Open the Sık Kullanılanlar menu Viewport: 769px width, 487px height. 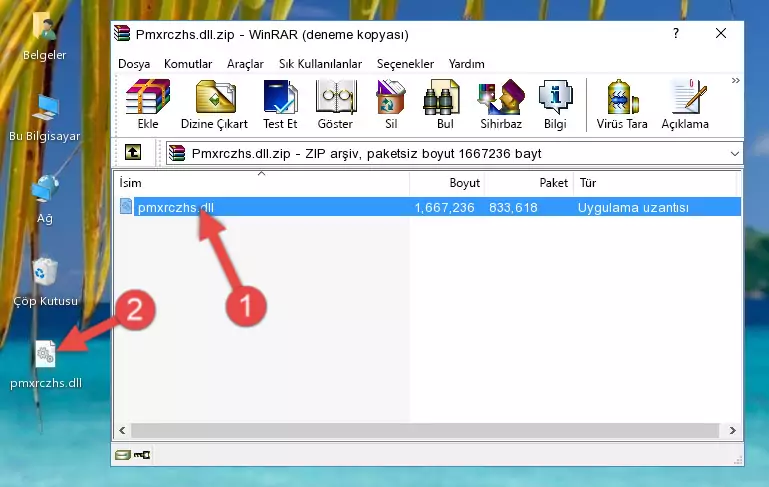pyautogui.click(x=320, y=64)
